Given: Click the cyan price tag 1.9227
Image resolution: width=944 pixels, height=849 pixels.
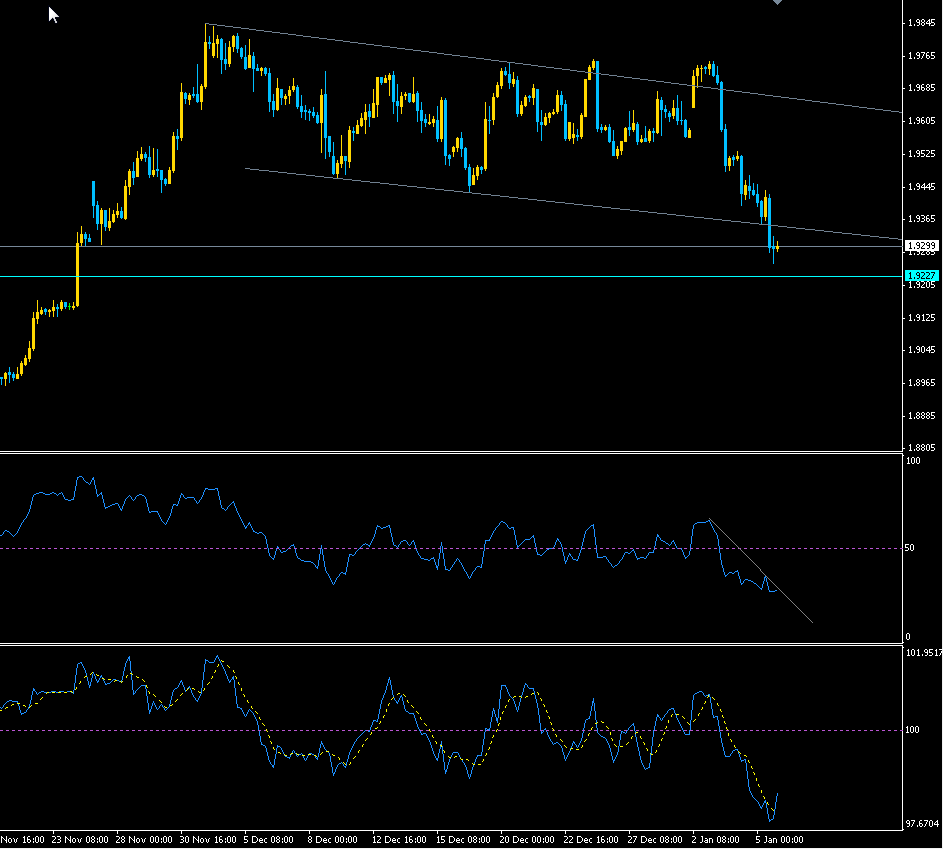Looking at the screenshot, I should (922, 276).
